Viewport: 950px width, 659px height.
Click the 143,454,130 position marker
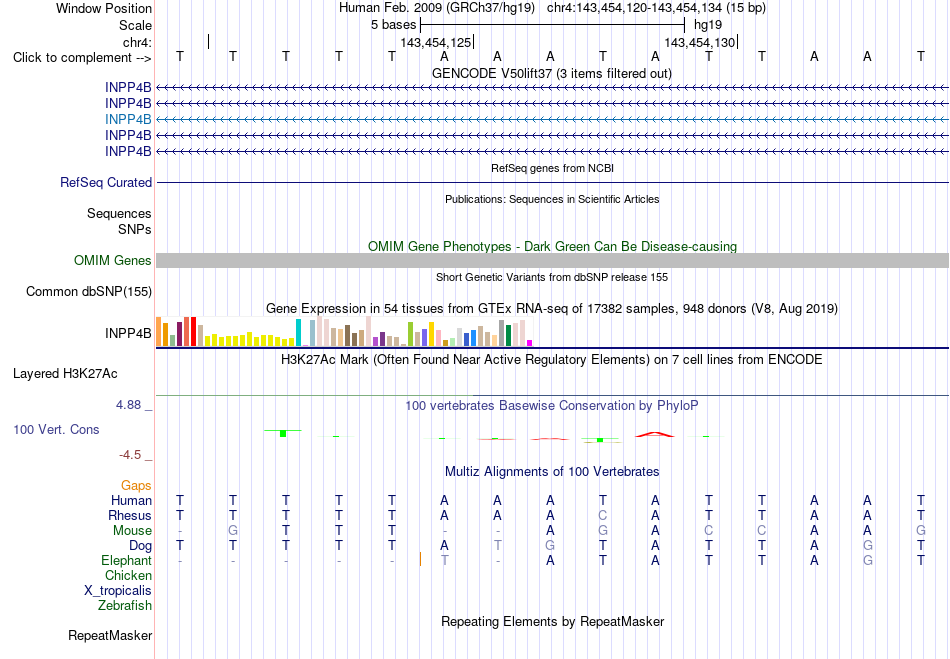[x=701, y=42]
